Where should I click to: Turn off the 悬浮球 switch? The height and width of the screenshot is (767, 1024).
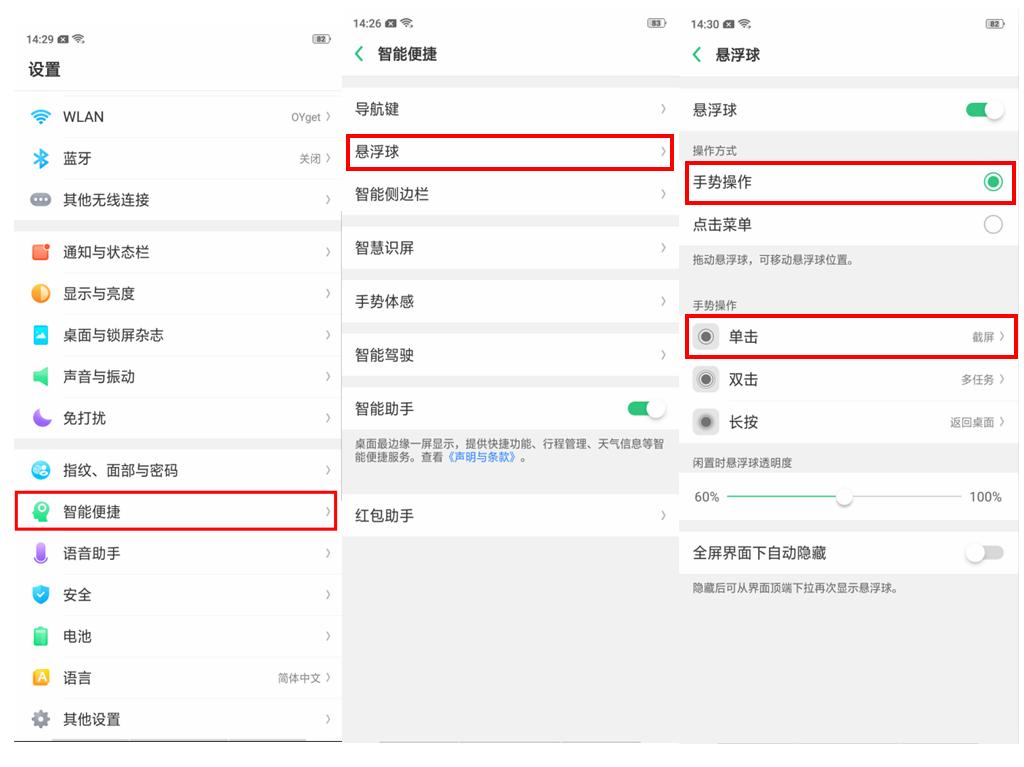pyautogui.click(x=984, y=110)
